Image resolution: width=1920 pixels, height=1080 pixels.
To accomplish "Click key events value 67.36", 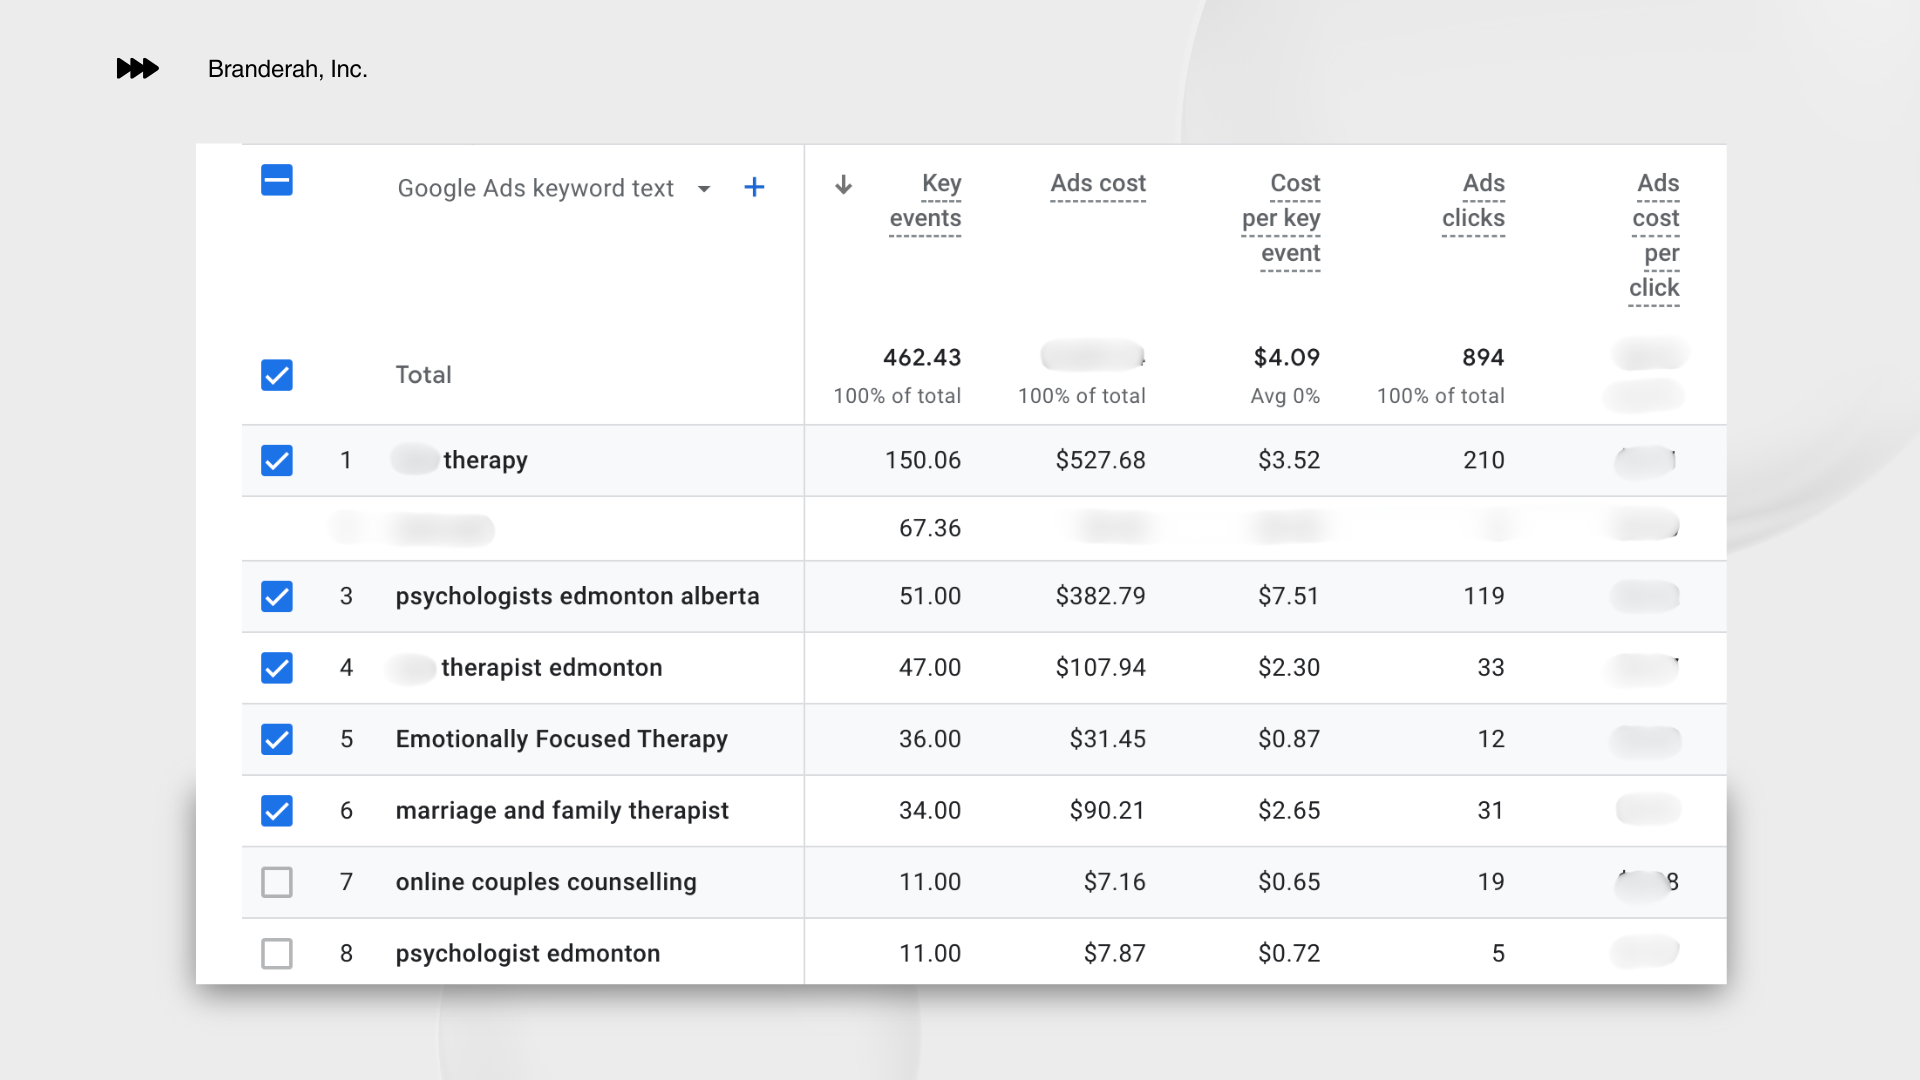I will [930, 528].
